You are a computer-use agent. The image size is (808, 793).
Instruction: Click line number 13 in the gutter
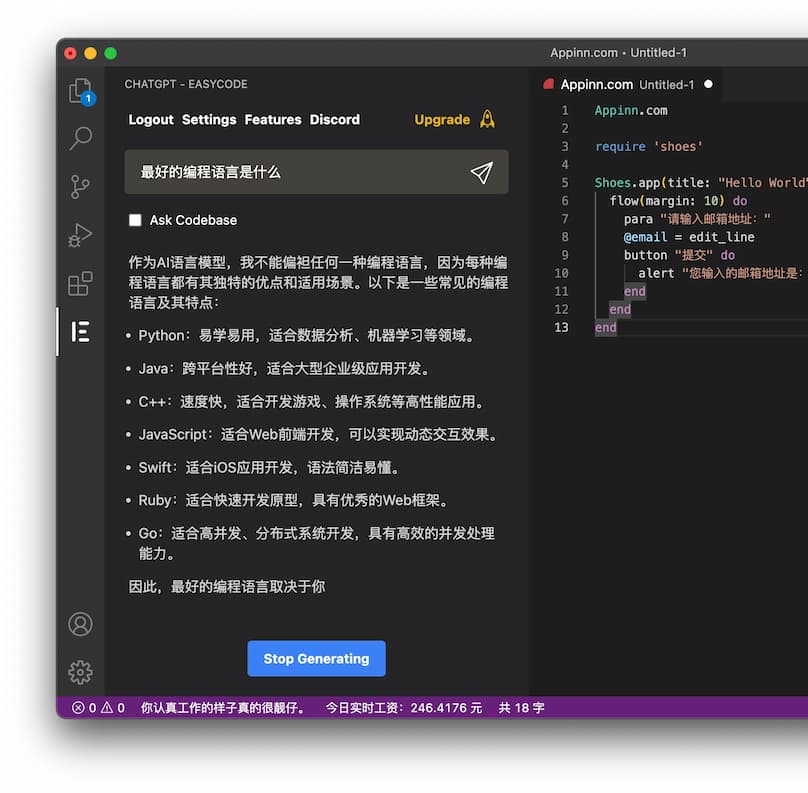click(561, 328)
